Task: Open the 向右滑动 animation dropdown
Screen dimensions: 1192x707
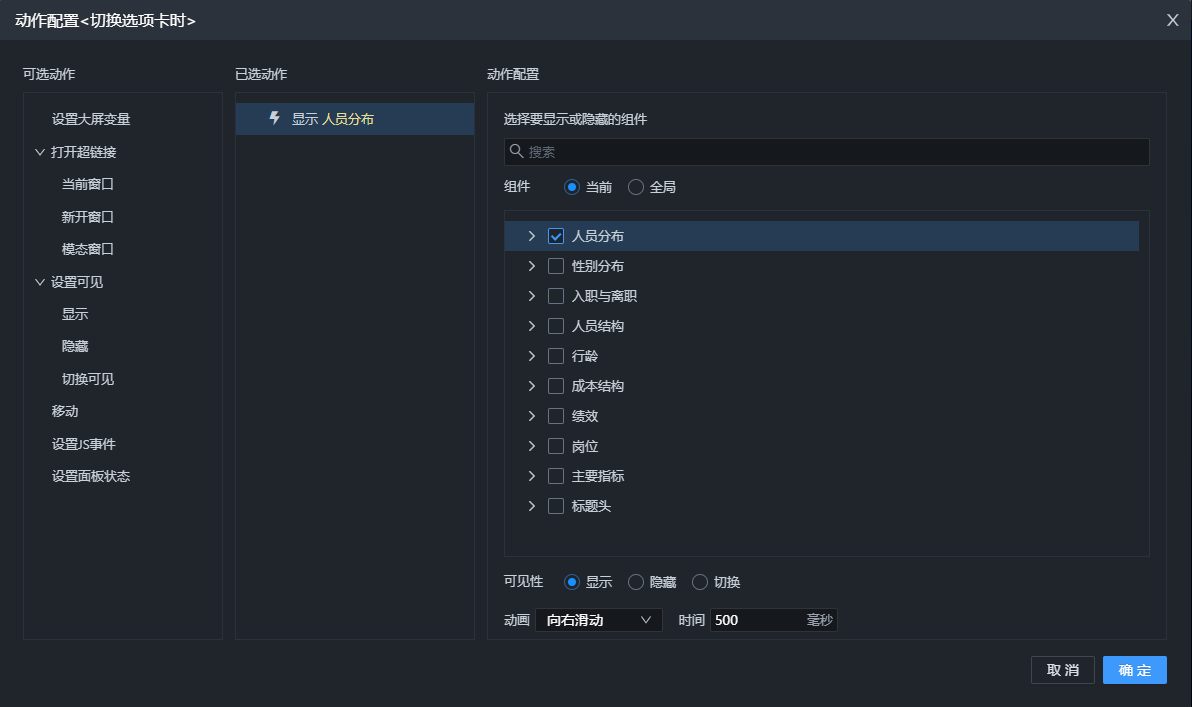Action: (x=599, y=620)
